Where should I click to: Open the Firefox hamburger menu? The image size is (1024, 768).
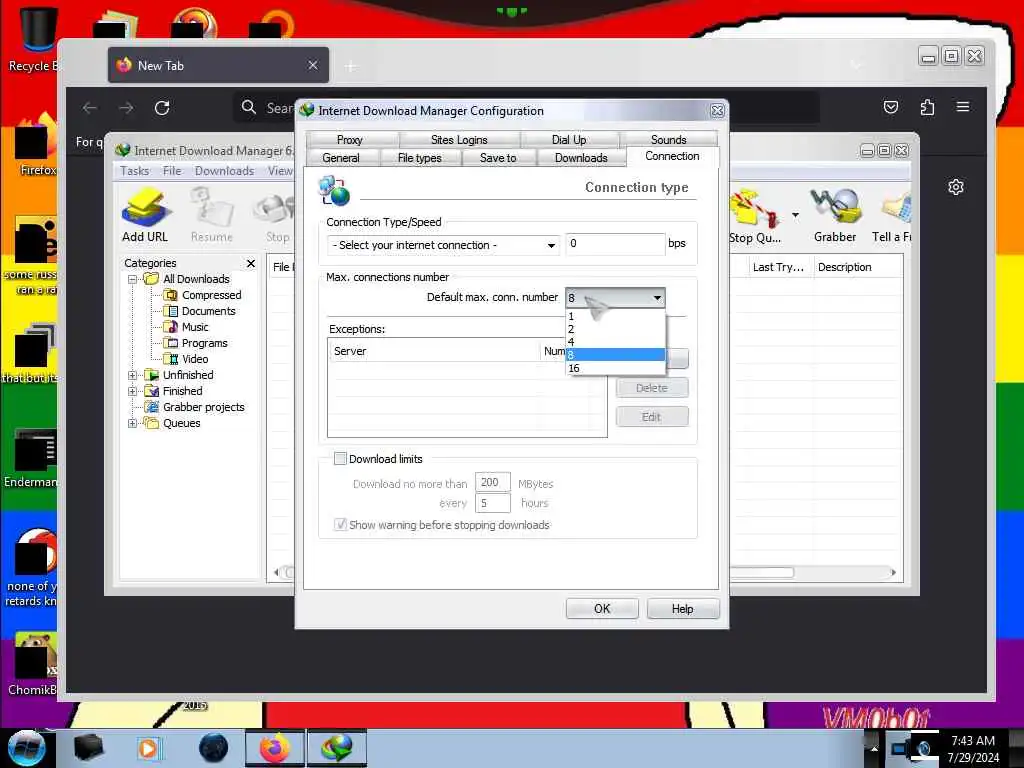tap(963, 107)
